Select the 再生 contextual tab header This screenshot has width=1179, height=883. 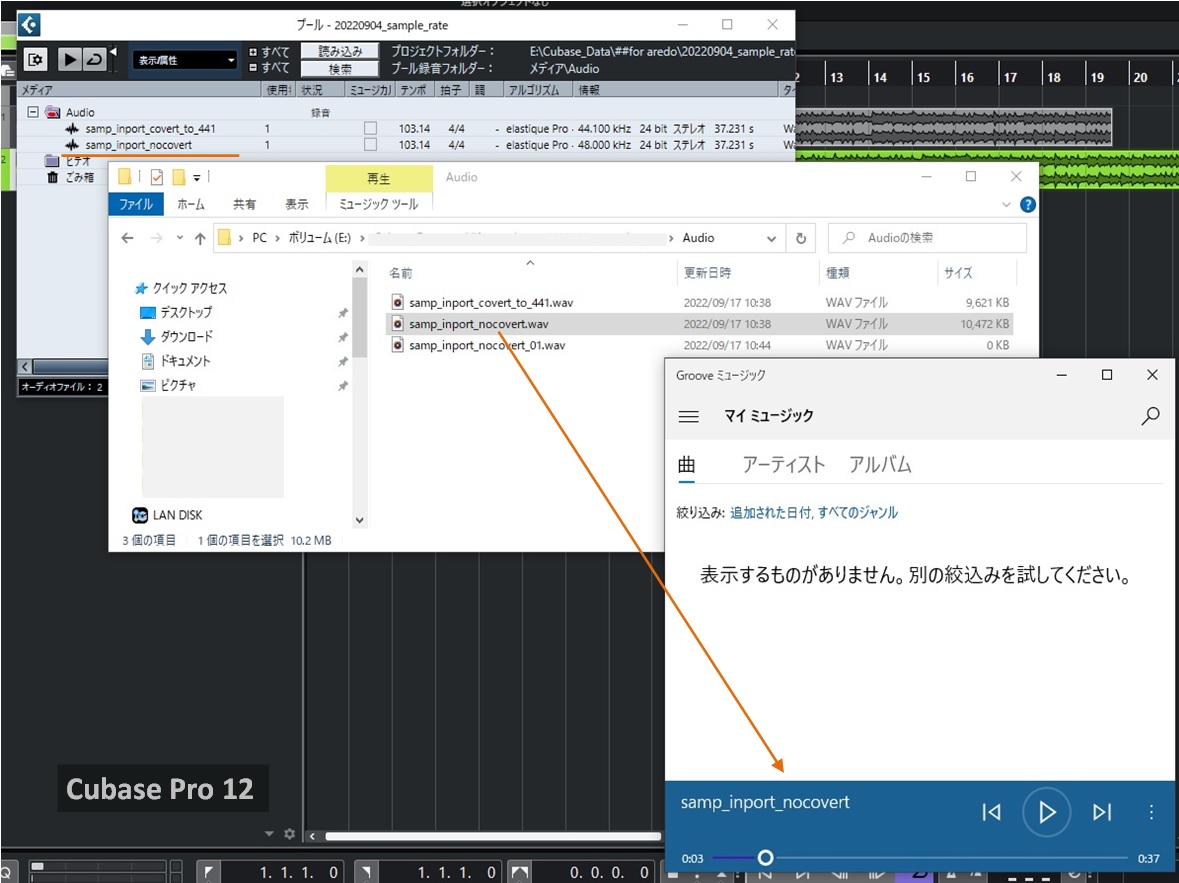[x=378, y=178]
